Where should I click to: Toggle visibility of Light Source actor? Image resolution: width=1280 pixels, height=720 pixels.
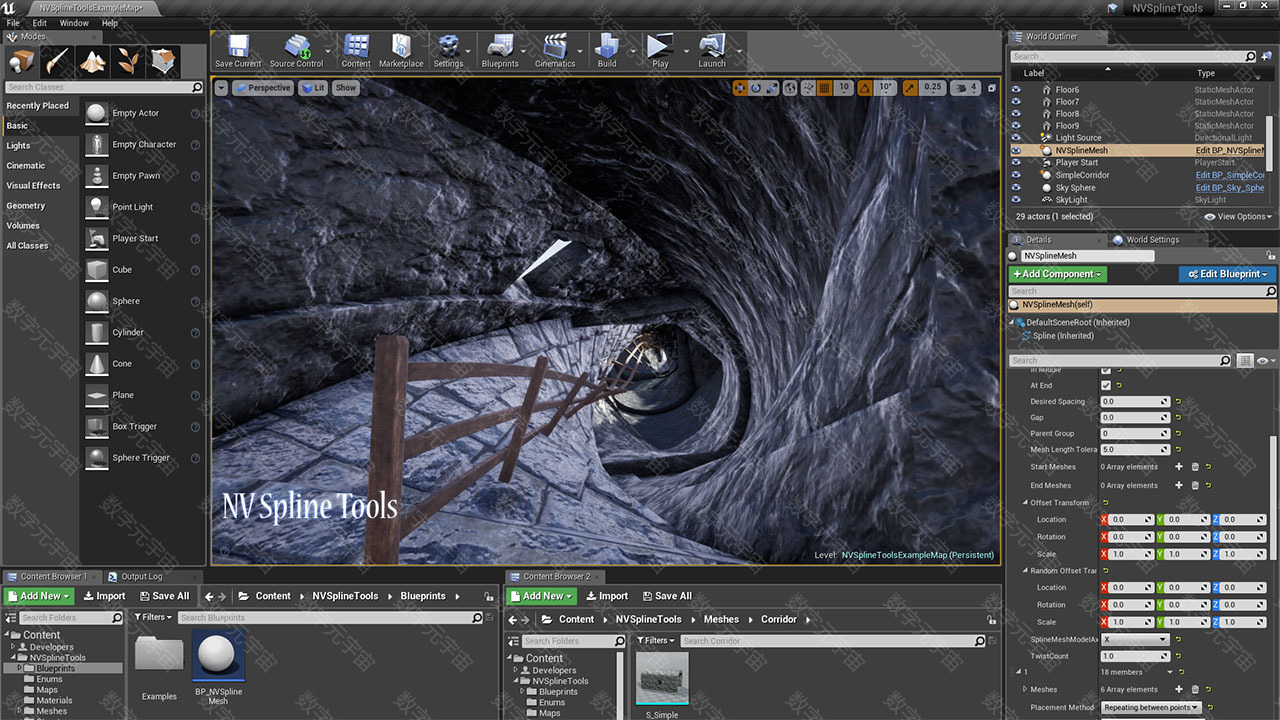[1016, 138]
